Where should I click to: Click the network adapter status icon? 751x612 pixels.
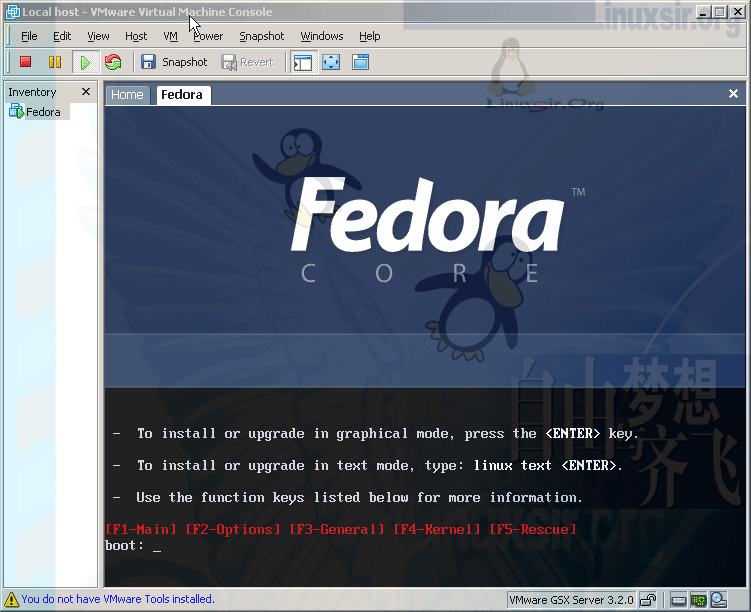click(x=699, y=600)
